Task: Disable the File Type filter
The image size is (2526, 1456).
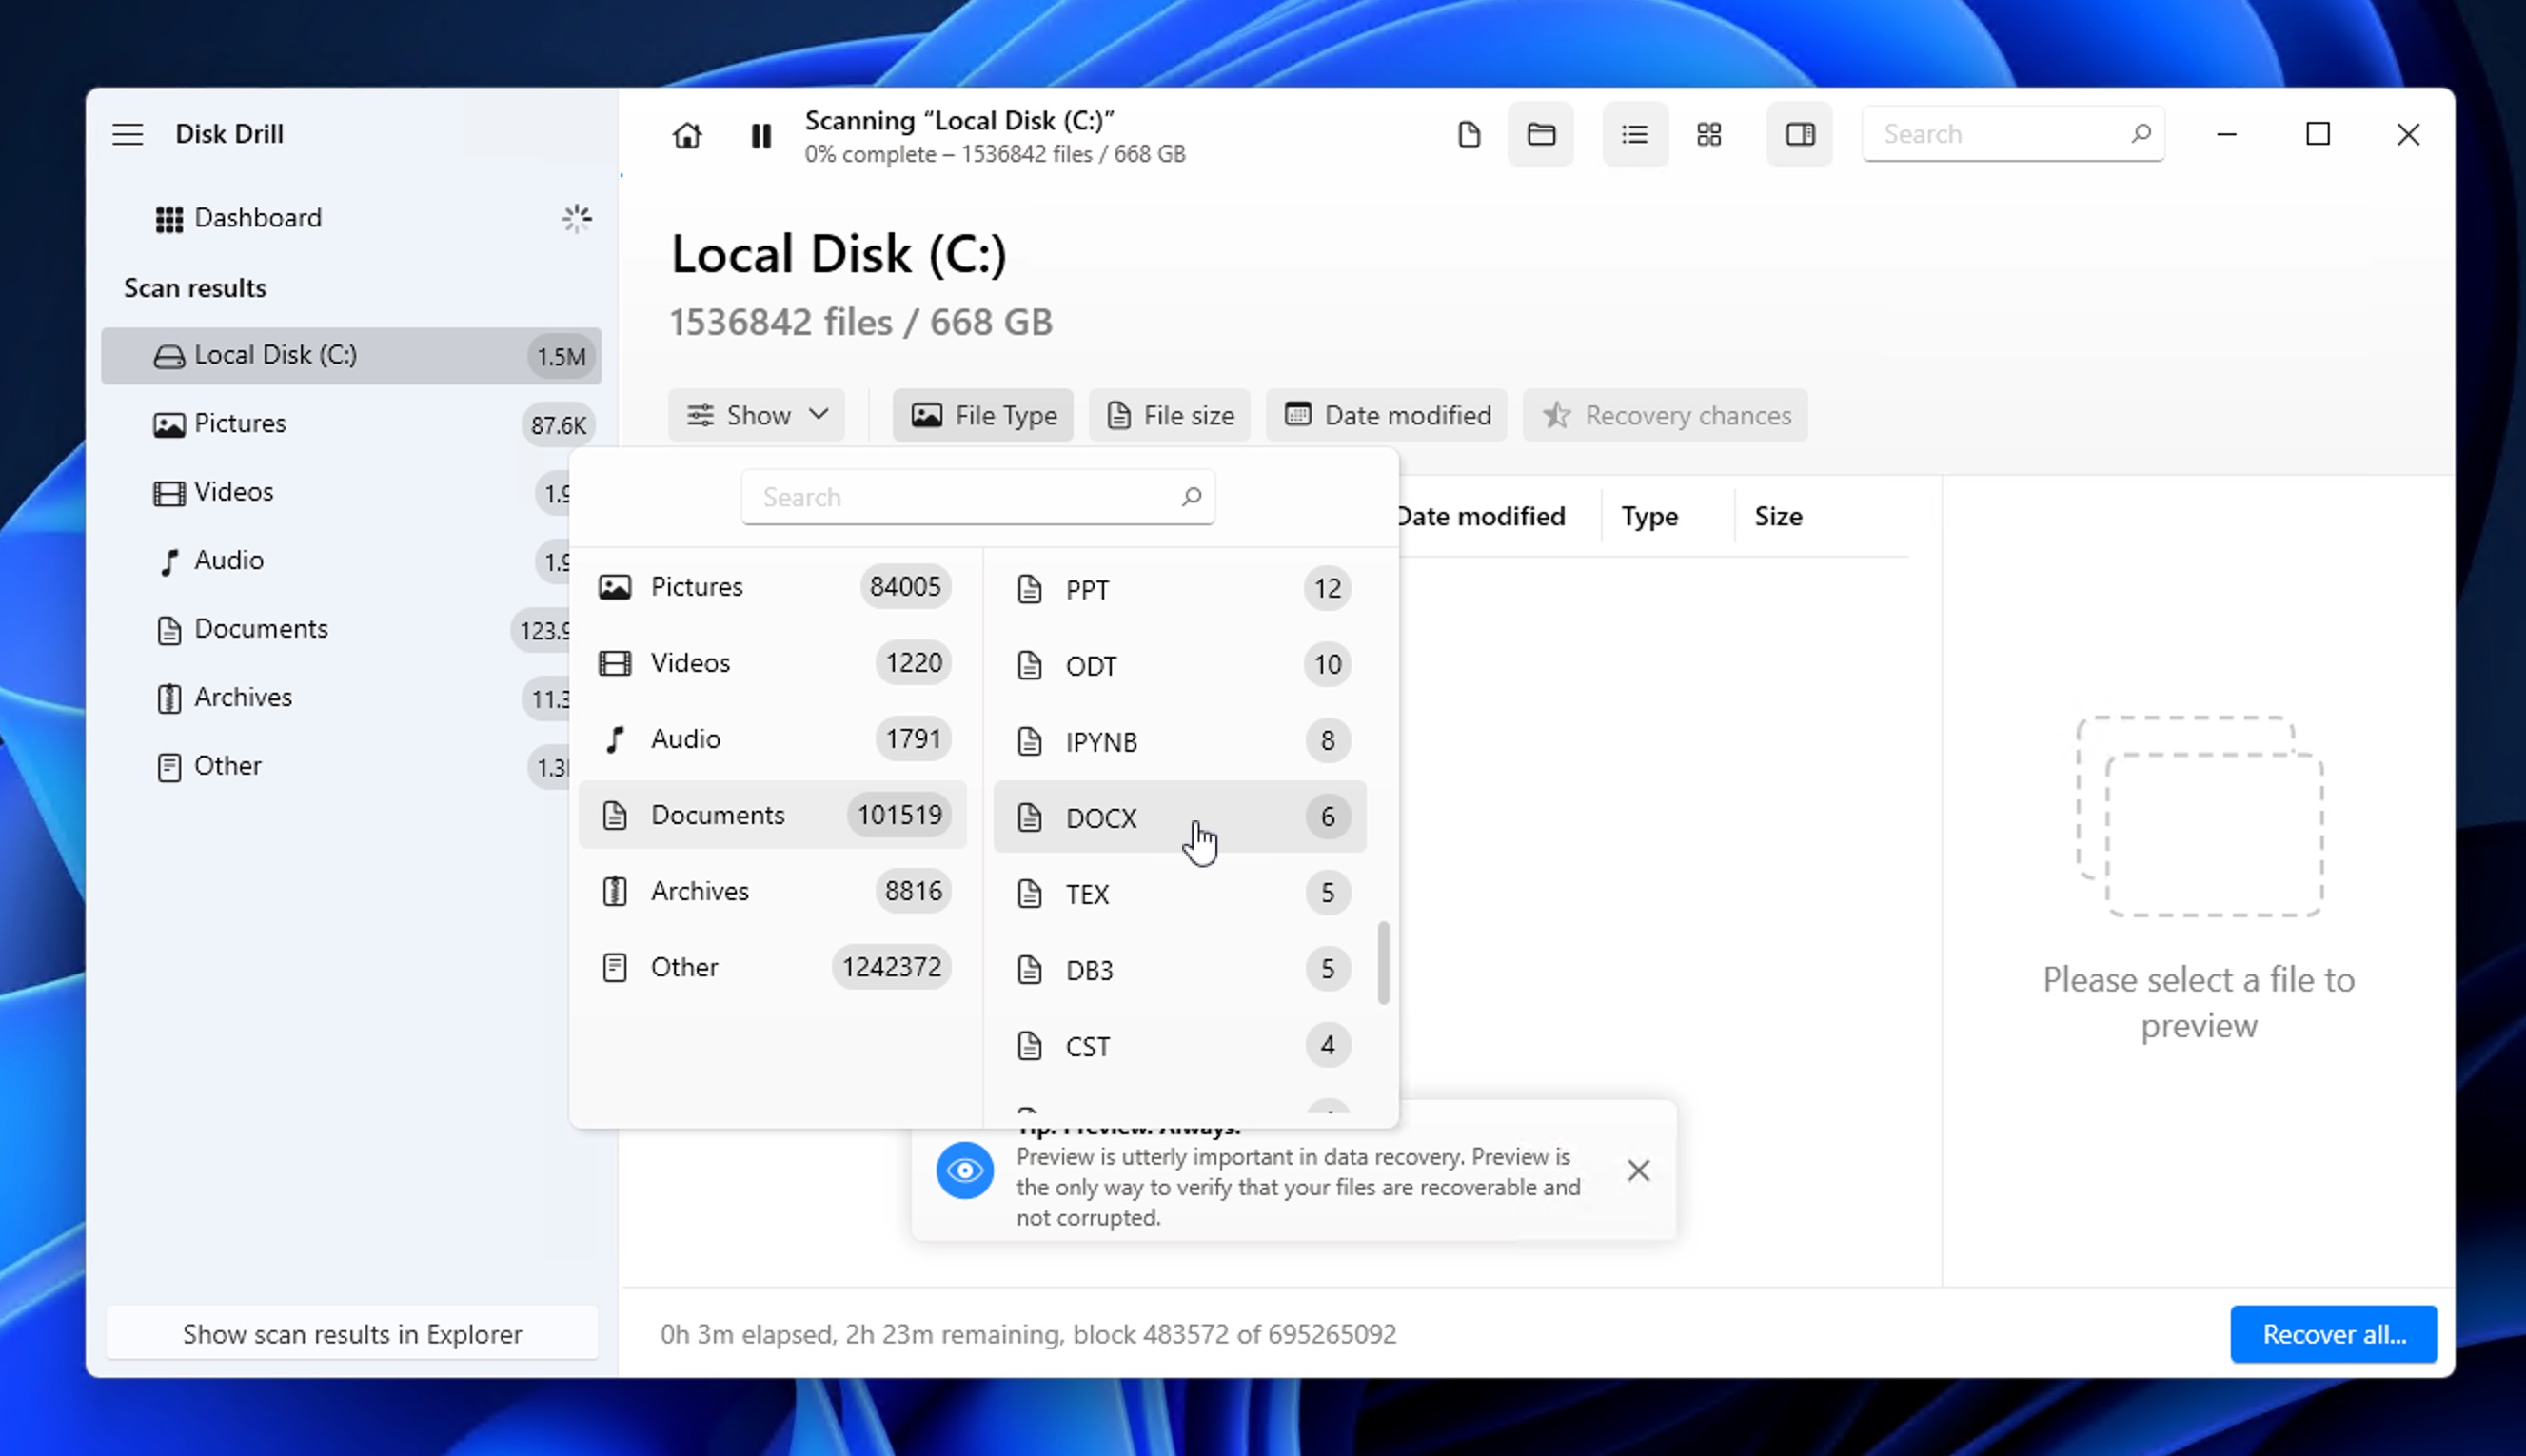Action: pyautogui.click(x=982, y=415)
